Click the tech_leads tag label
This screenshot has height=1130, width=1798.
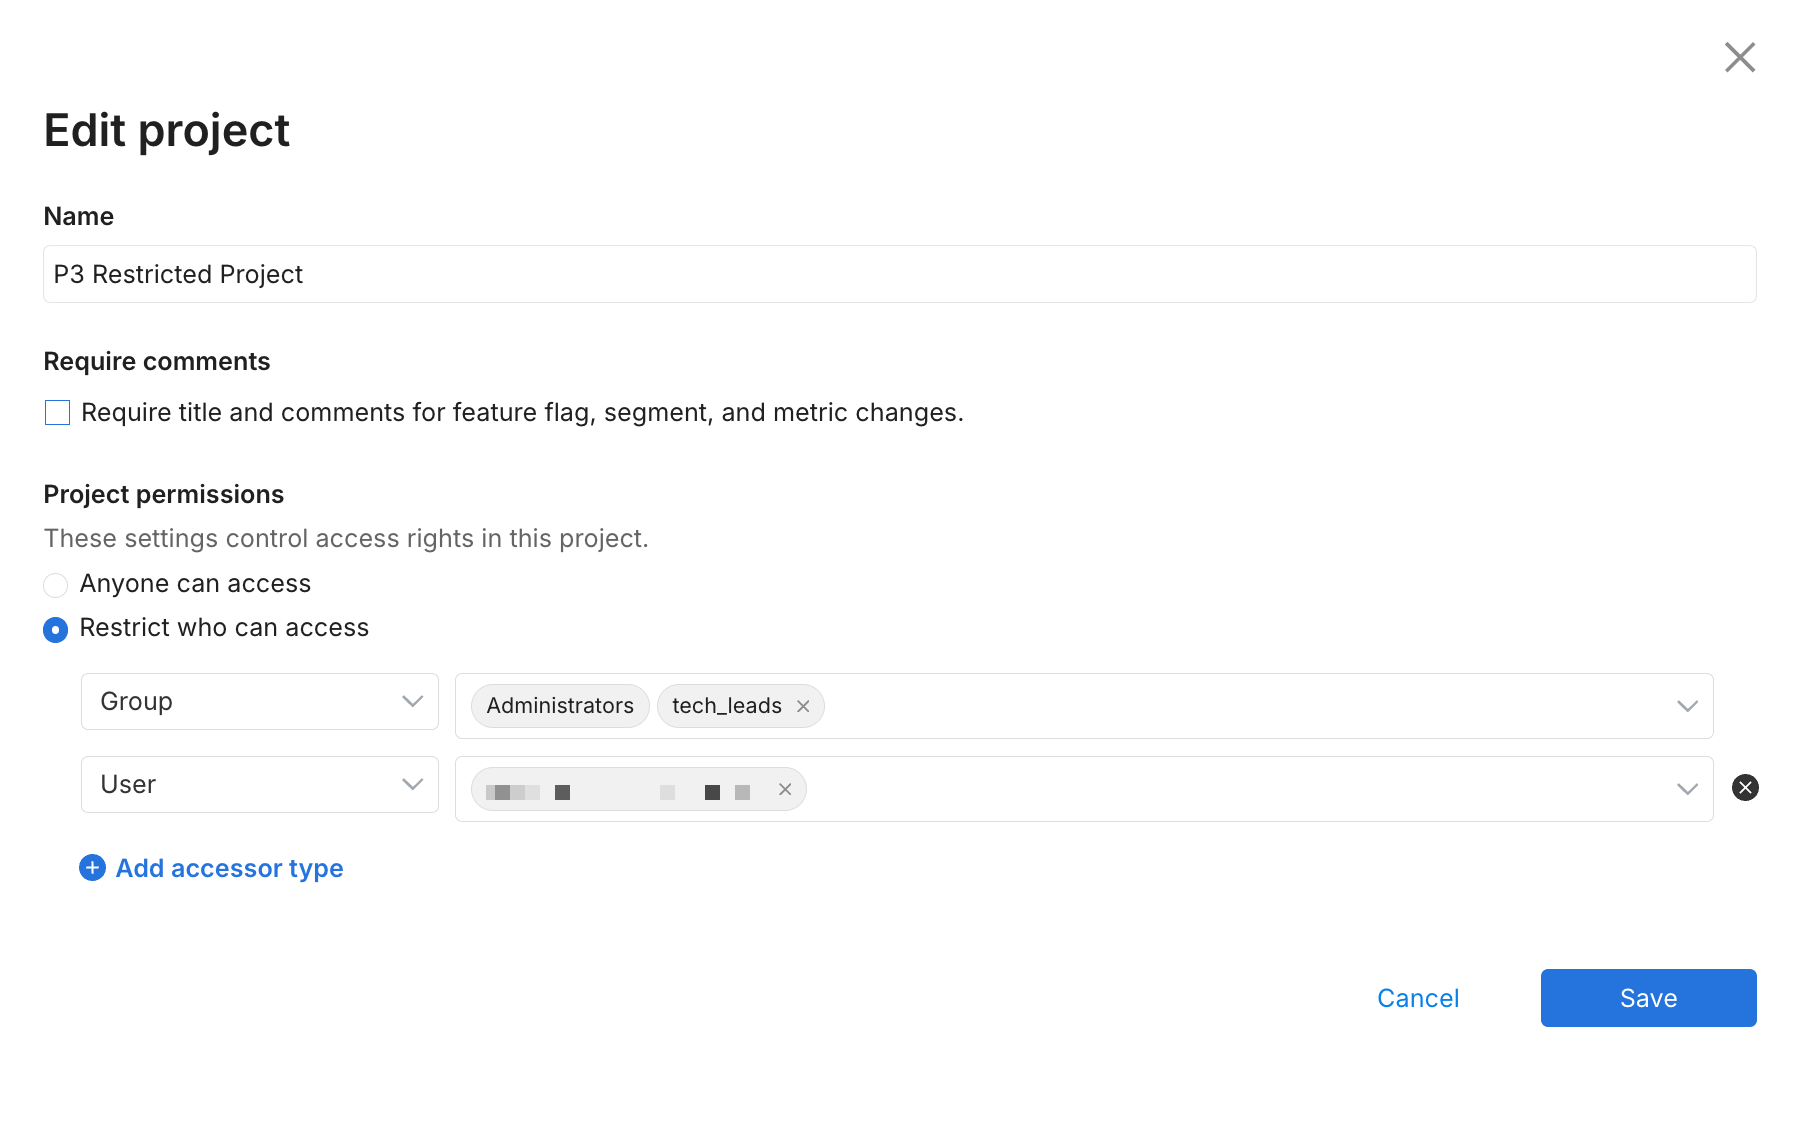(727, 706)
